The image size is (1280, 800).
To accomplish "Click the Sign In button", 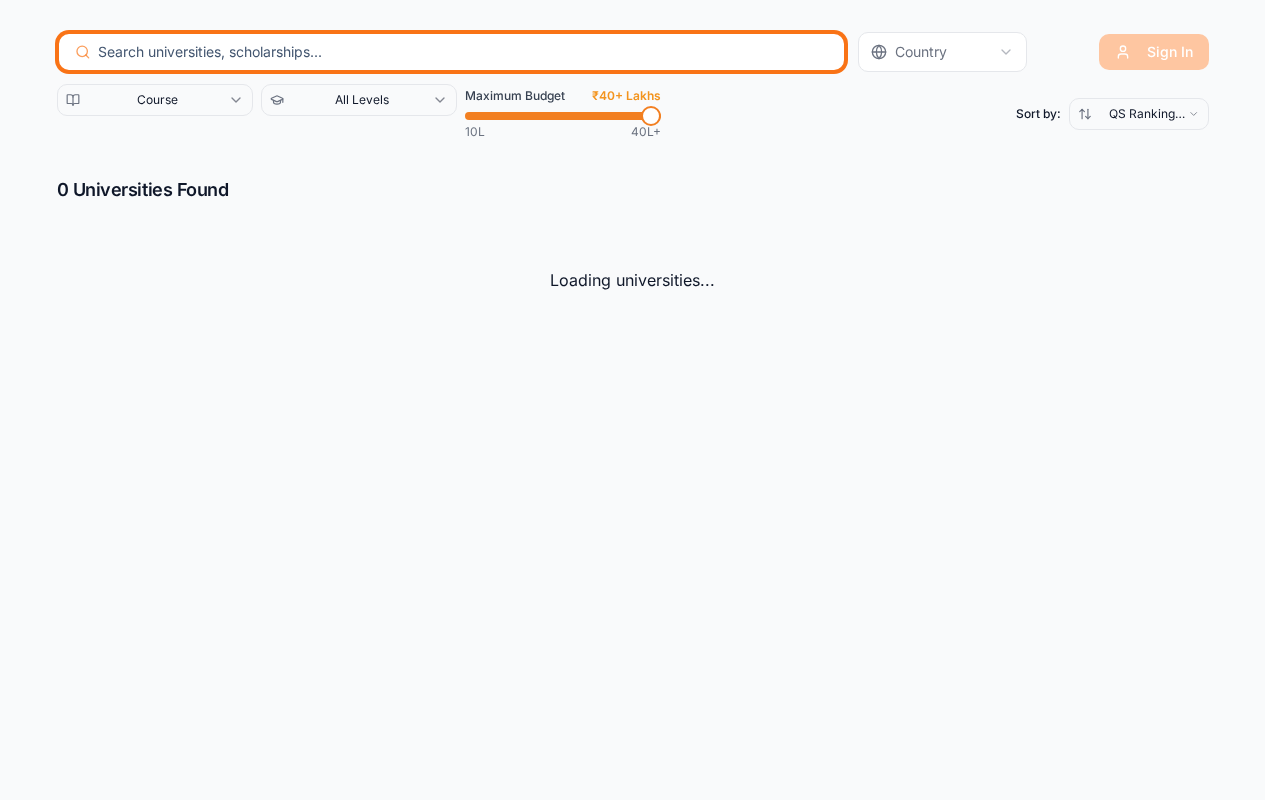I will coord(1154,52).
